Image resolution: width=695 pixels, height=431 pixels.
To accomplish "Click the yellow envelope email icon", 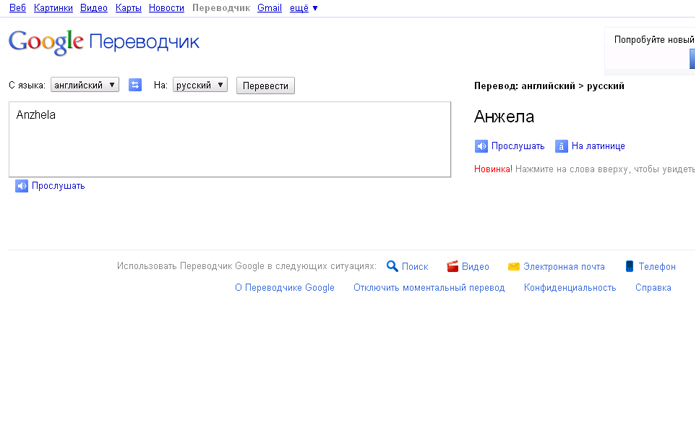I will [513, 266].
